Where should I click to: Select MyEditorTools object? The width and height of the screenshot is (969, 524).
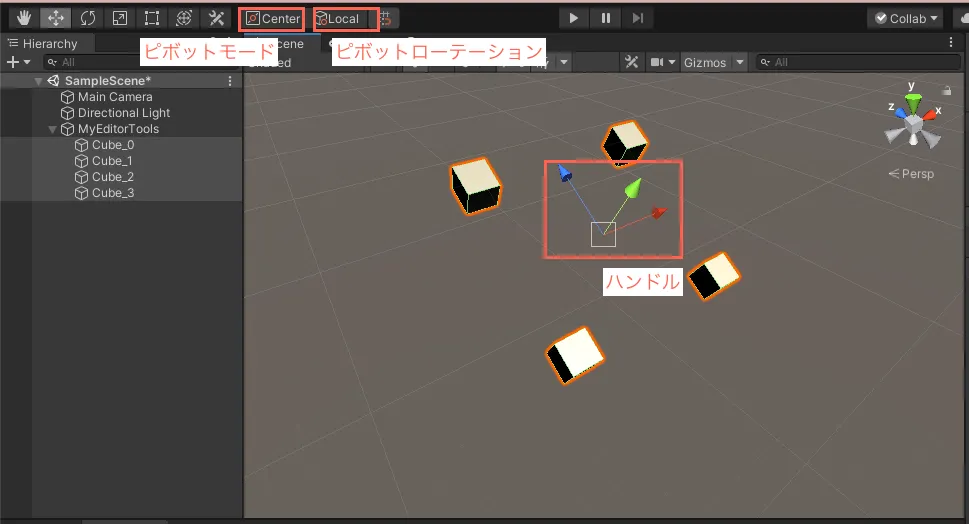tap(118, 129)
